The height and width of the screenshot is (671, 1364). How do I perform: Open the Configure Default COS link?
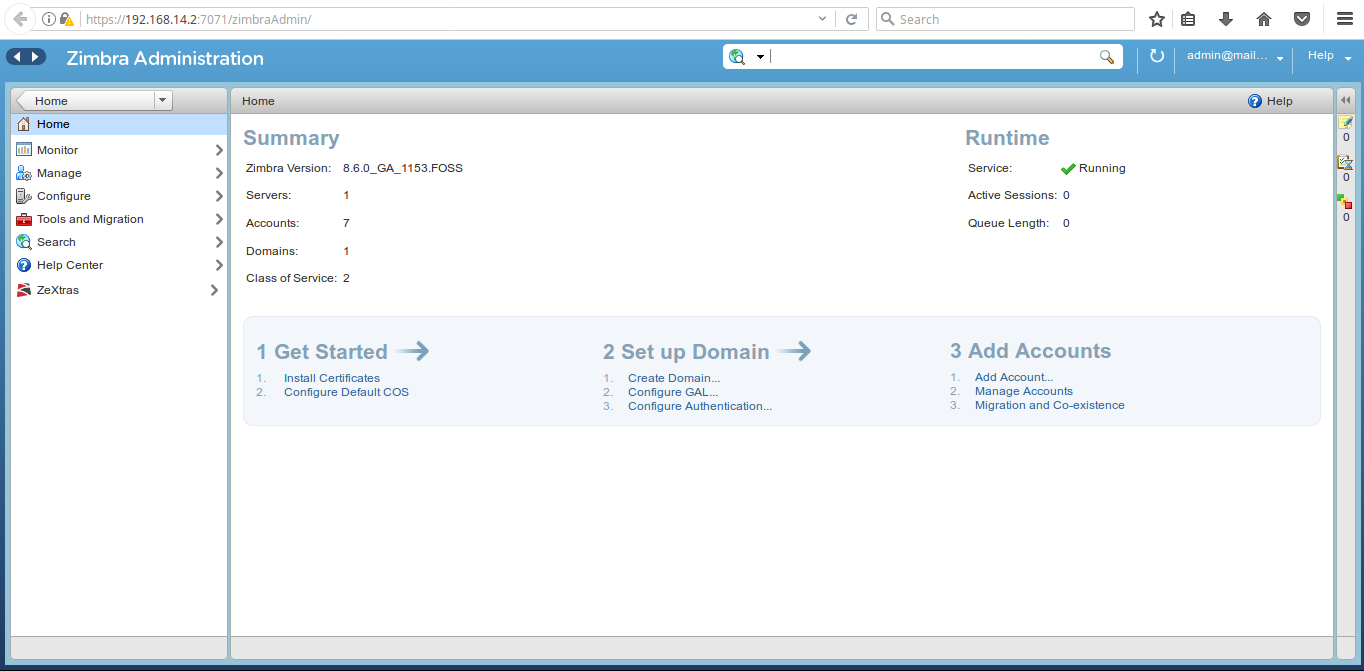tap(346, 392)
